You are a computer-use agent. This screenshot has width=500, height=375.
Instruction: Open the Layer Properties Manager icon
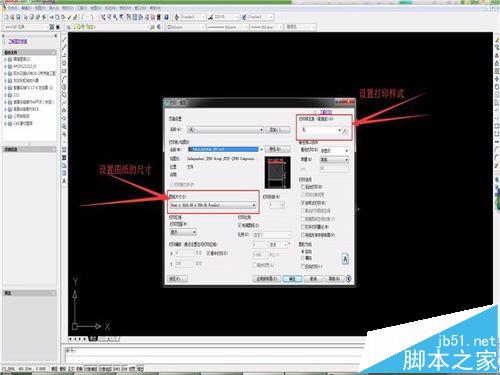tap(69, 27)
